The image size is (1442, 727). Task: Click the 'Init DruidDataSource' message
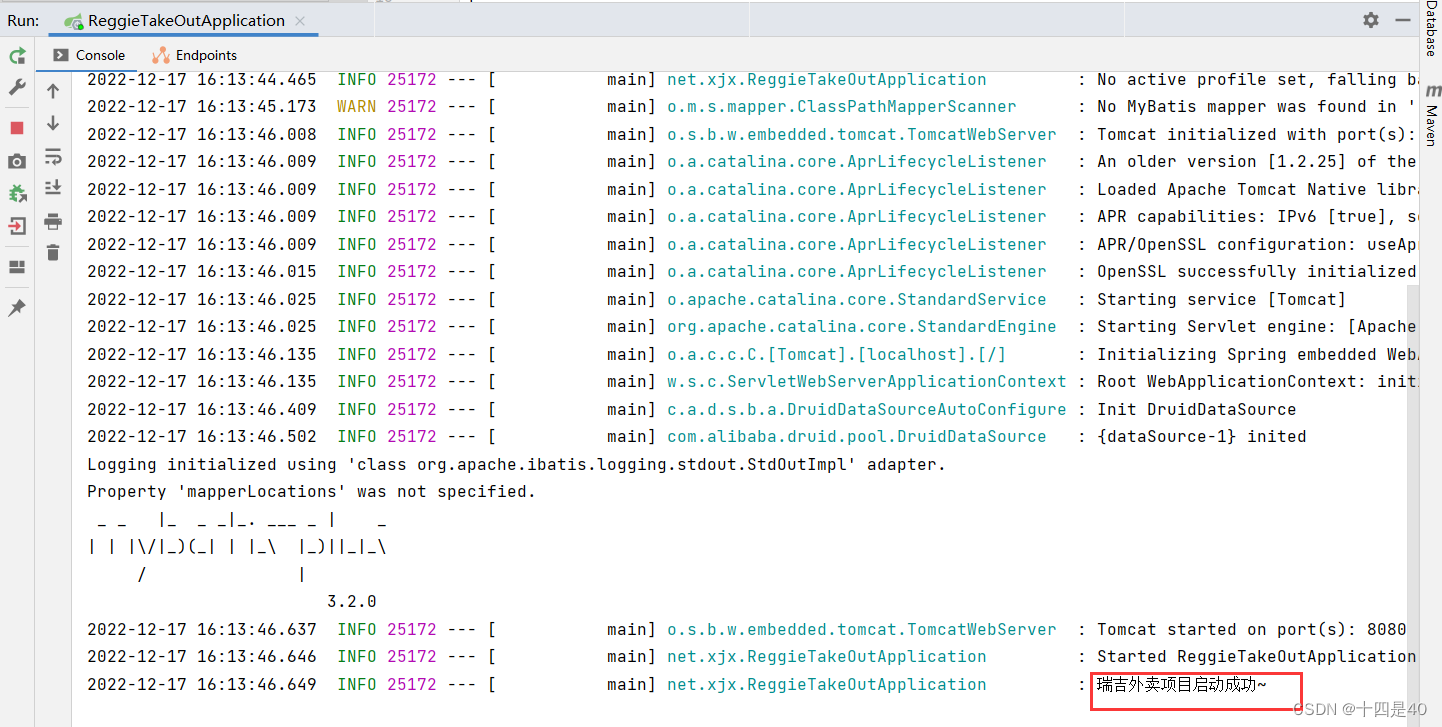pyautogui.click(x=1197, y=409)
